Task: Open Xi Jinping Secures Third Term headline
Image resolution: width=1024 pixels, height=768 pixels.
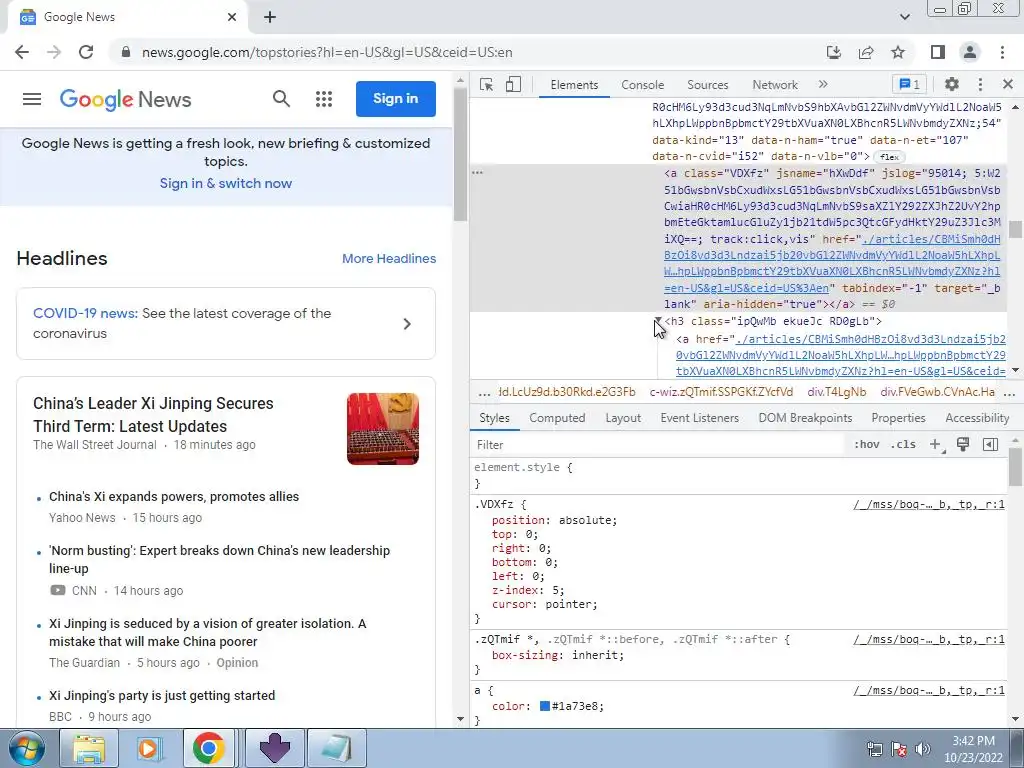Action: tap(153, 415)
